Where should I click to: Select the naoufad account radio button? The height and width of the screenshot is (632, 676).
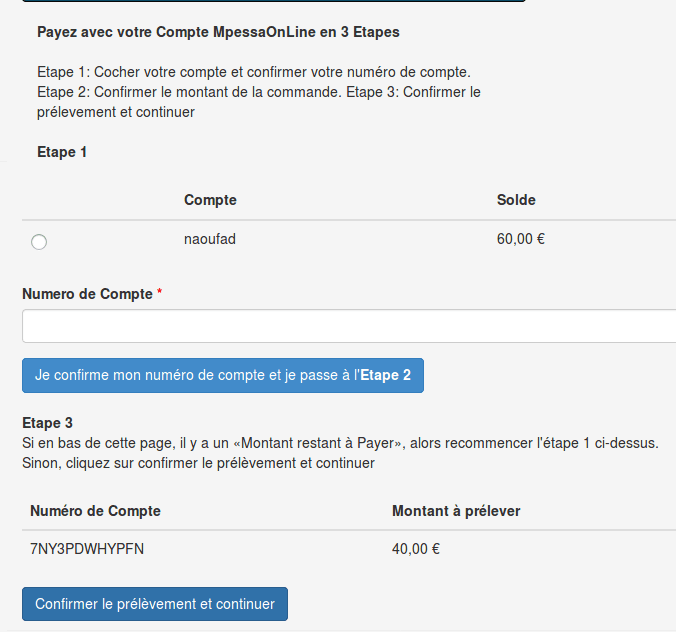[39, 242]
